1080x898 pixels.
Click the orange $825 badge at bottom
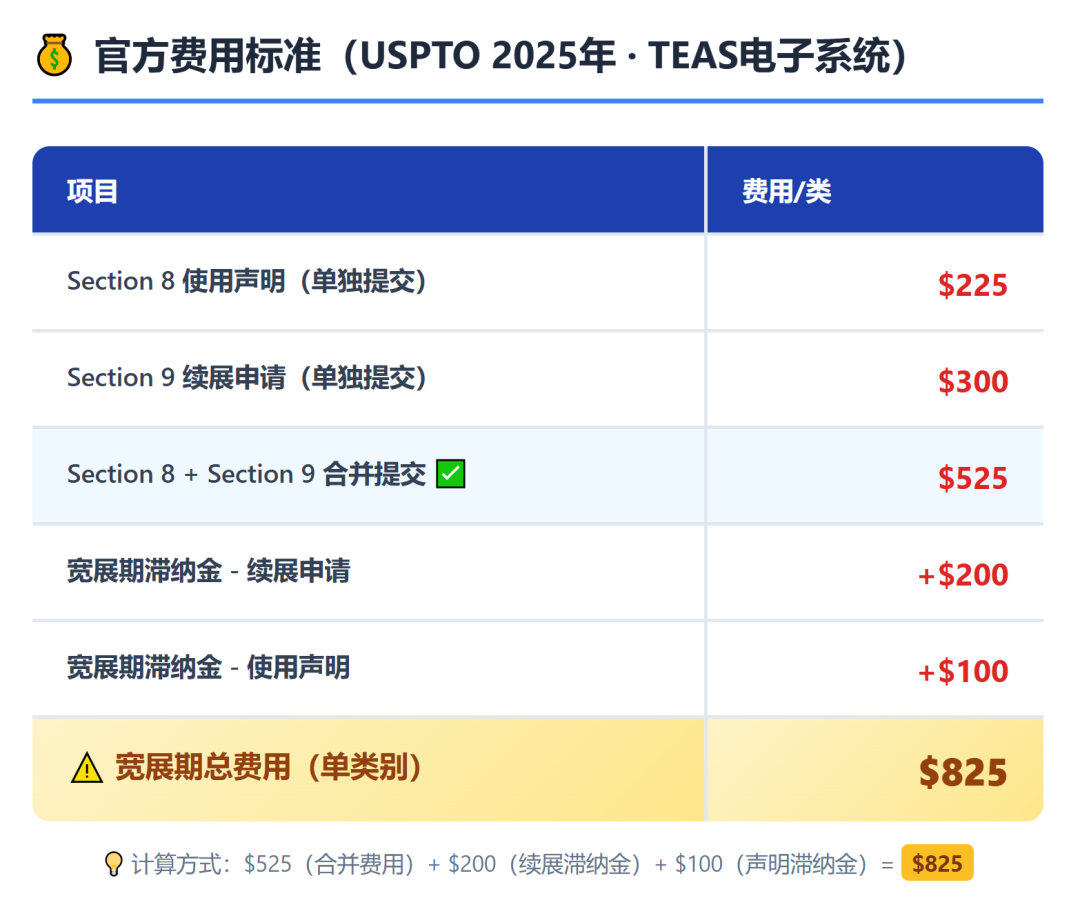point(937,863)
